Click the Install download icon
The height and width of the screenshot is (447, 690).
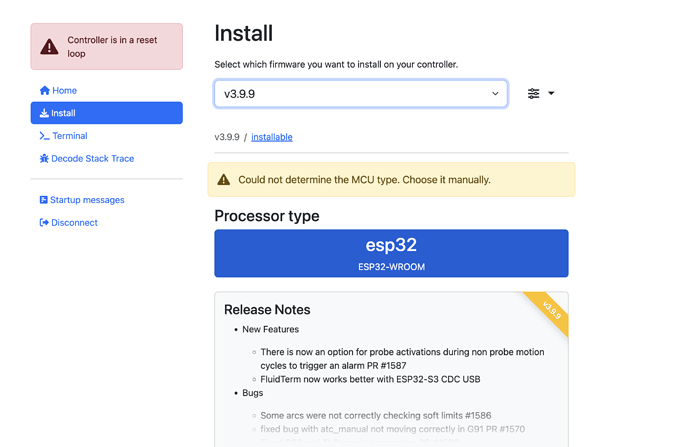[44, 113]
